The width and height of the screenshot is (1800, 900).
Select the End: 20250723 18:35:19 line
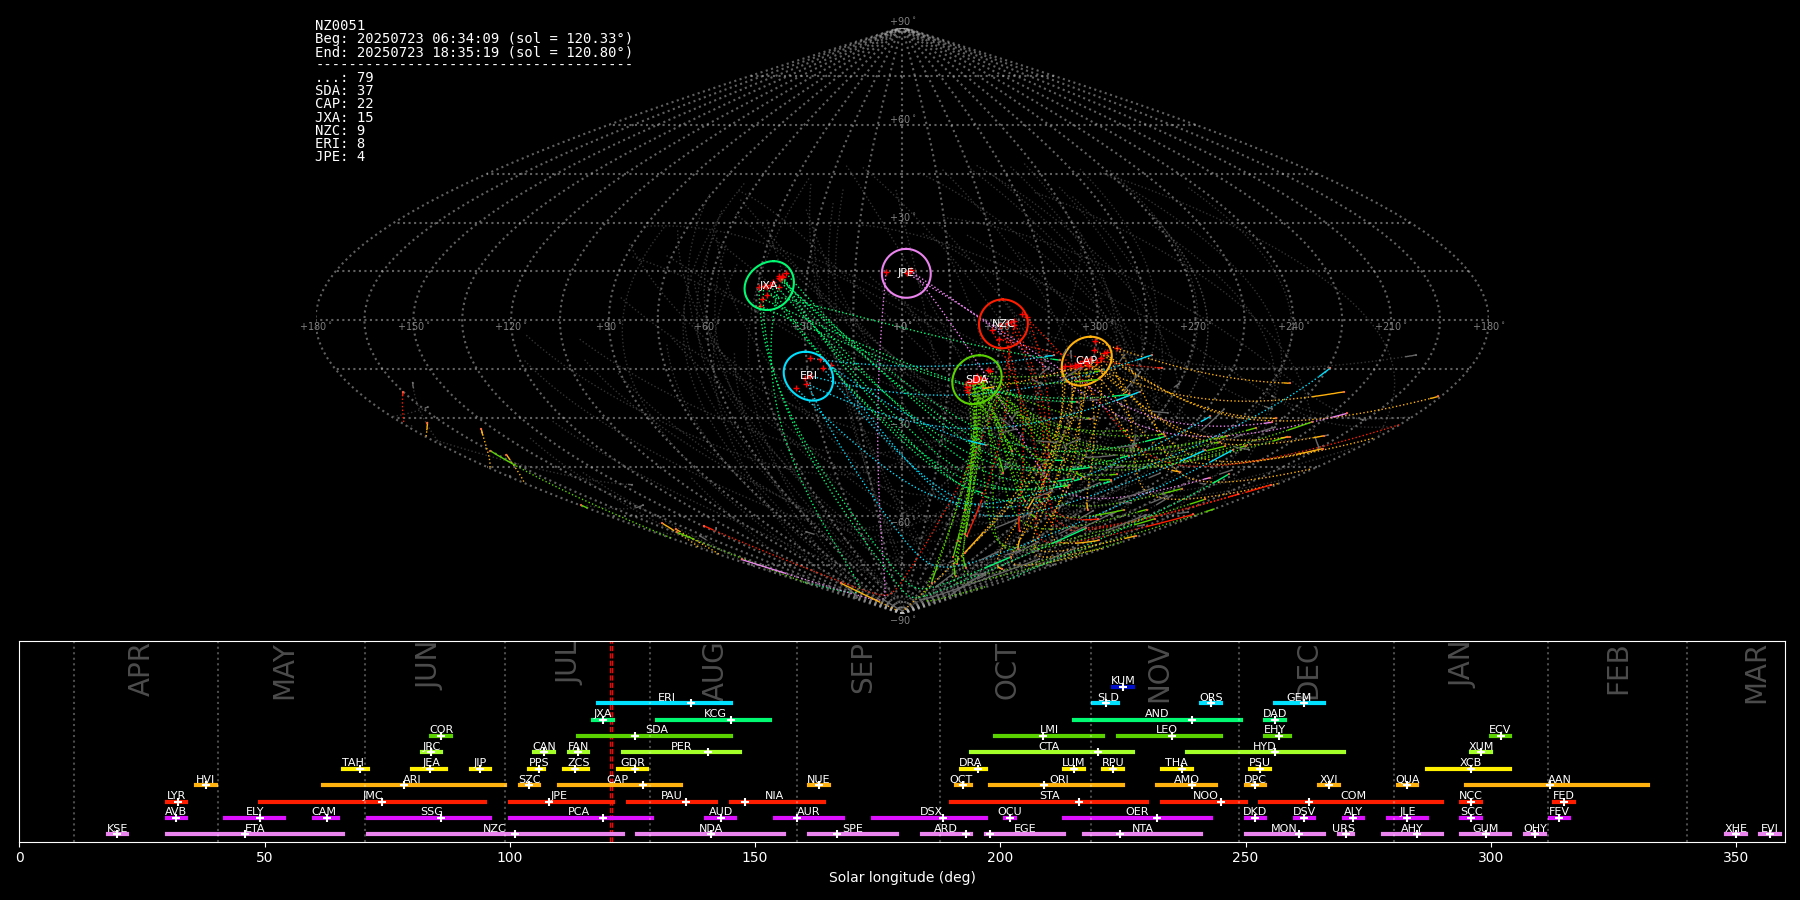(474, 52)
